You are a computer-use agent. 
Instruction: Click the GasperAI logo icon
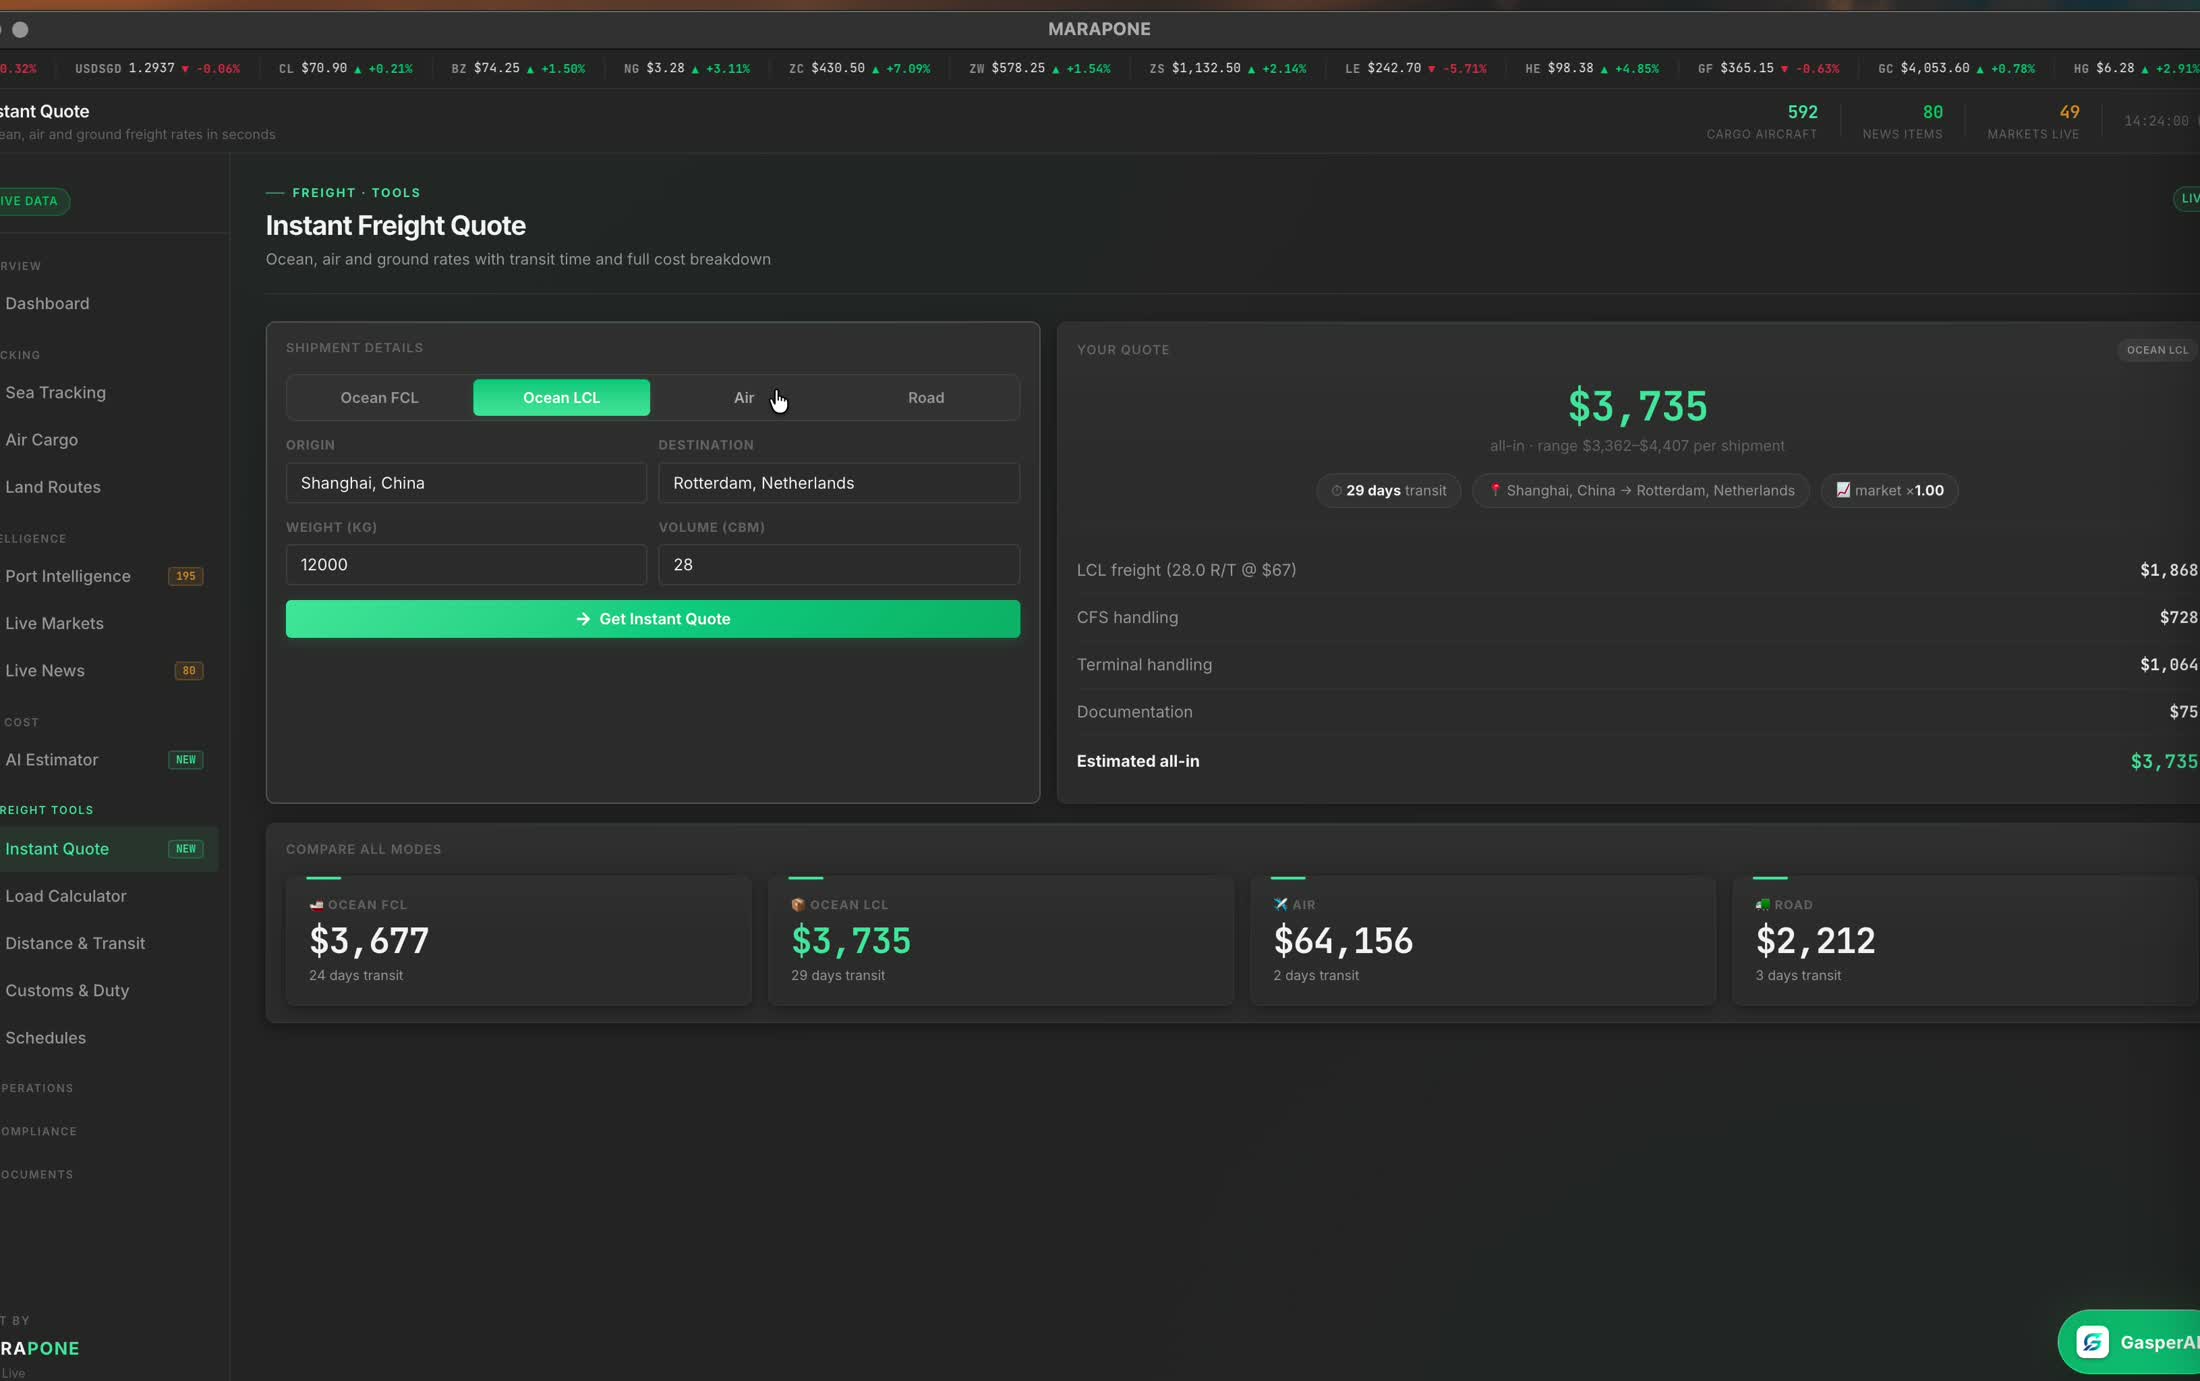click(2092, 1342)
